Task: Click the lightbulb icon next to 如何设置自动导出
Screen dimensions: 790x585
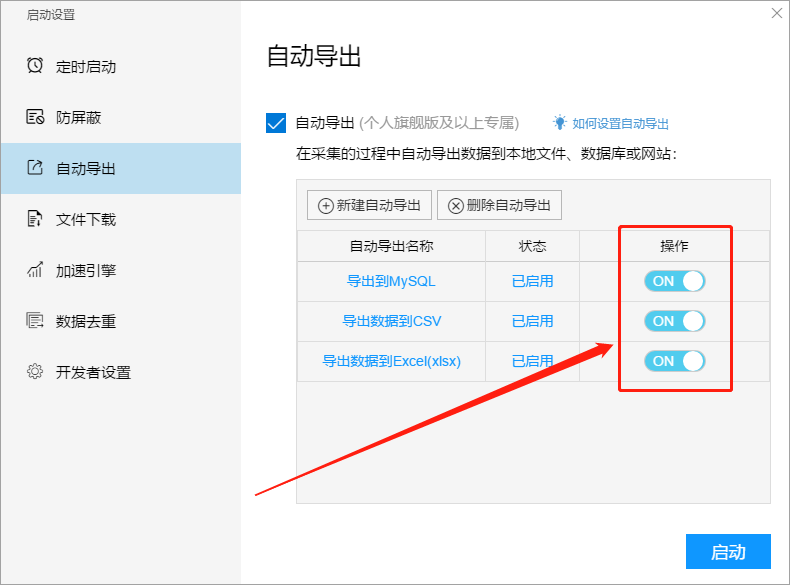Action: (x=559, y=122)
